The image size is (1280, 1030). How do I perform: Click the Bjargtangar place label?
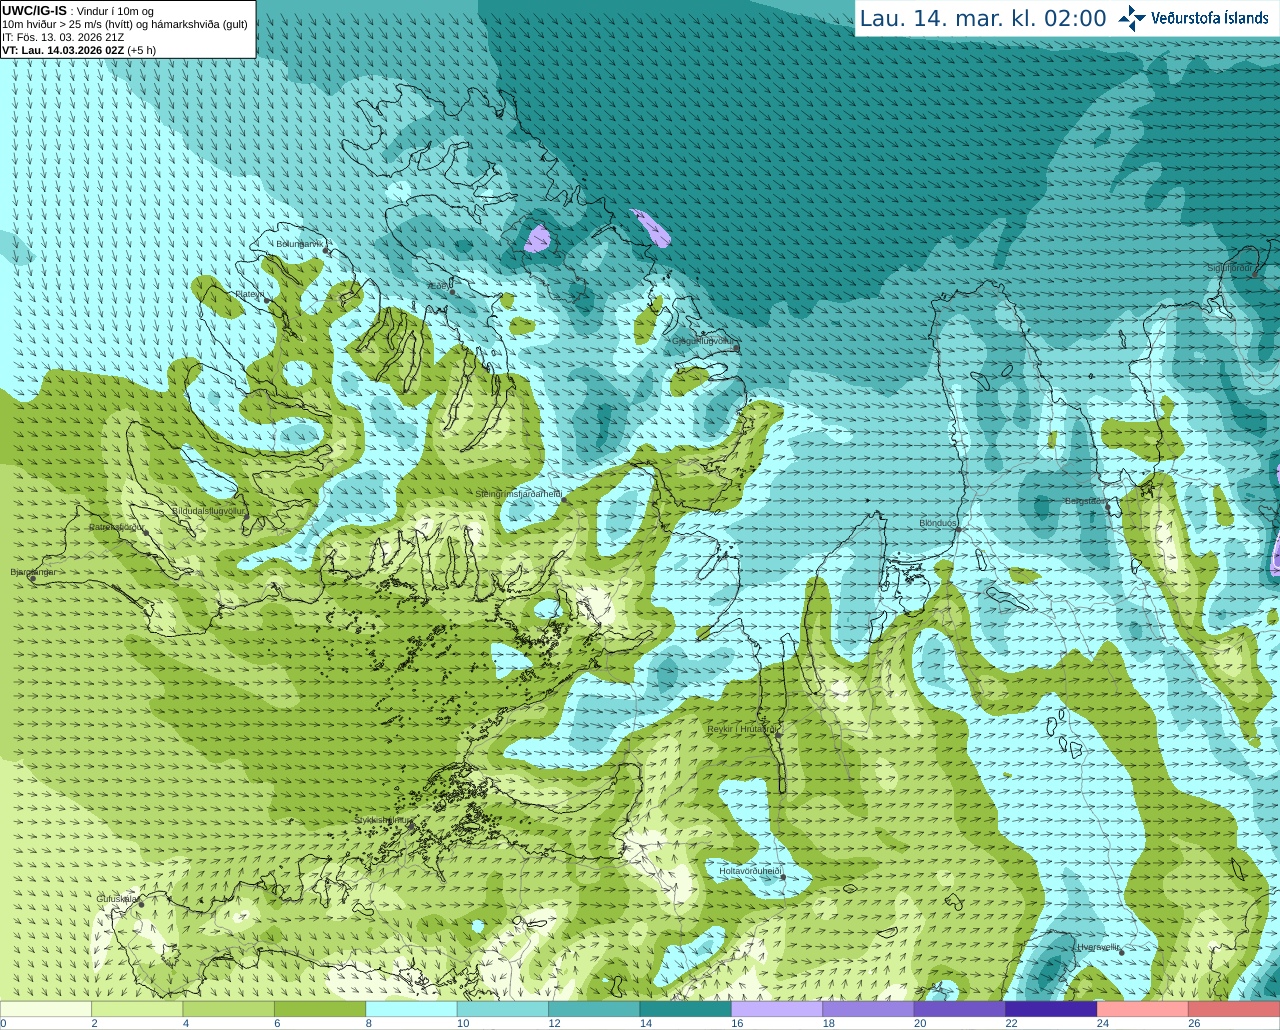point(33,572)
